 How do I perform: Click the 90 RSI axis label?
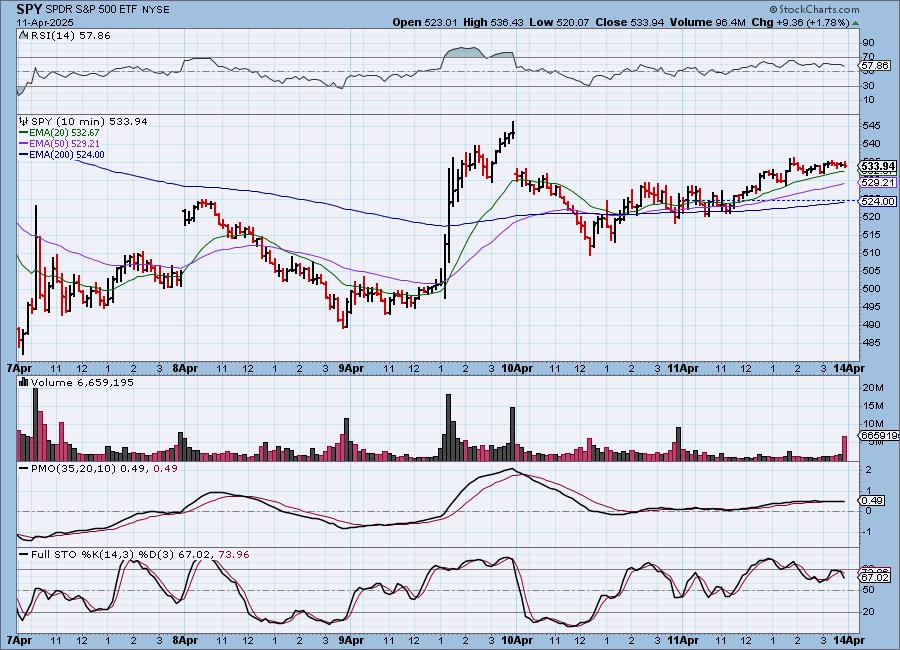tap(869, 42)
